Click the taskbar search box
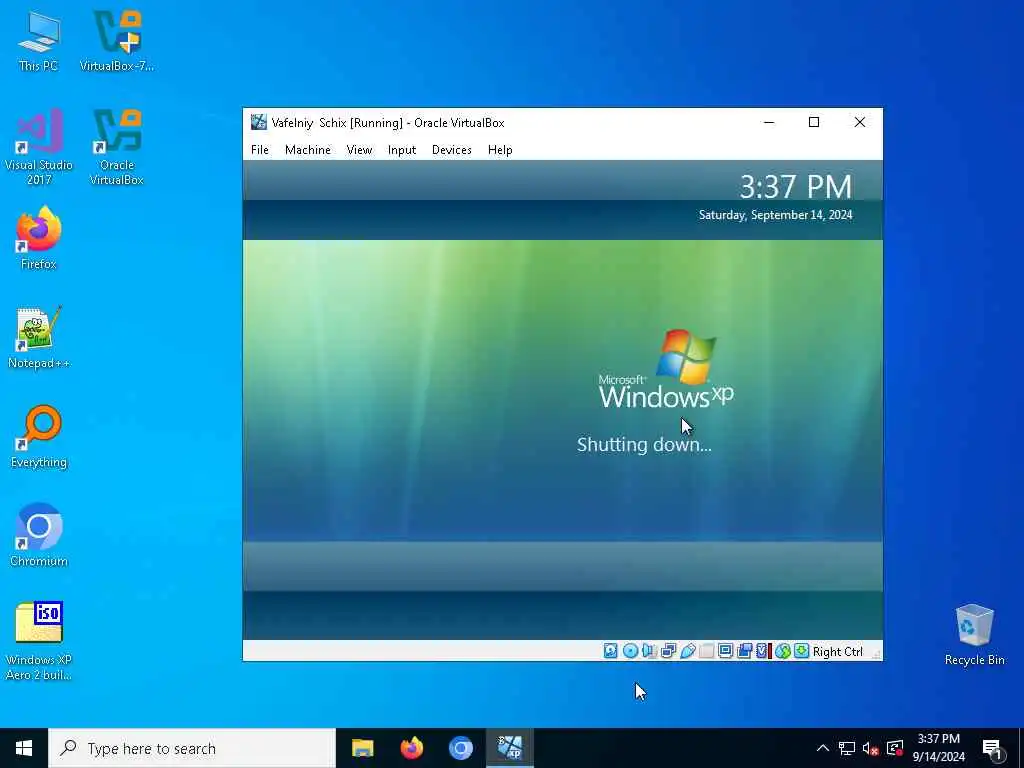The image size is (1024, 768). click(192, 748)
